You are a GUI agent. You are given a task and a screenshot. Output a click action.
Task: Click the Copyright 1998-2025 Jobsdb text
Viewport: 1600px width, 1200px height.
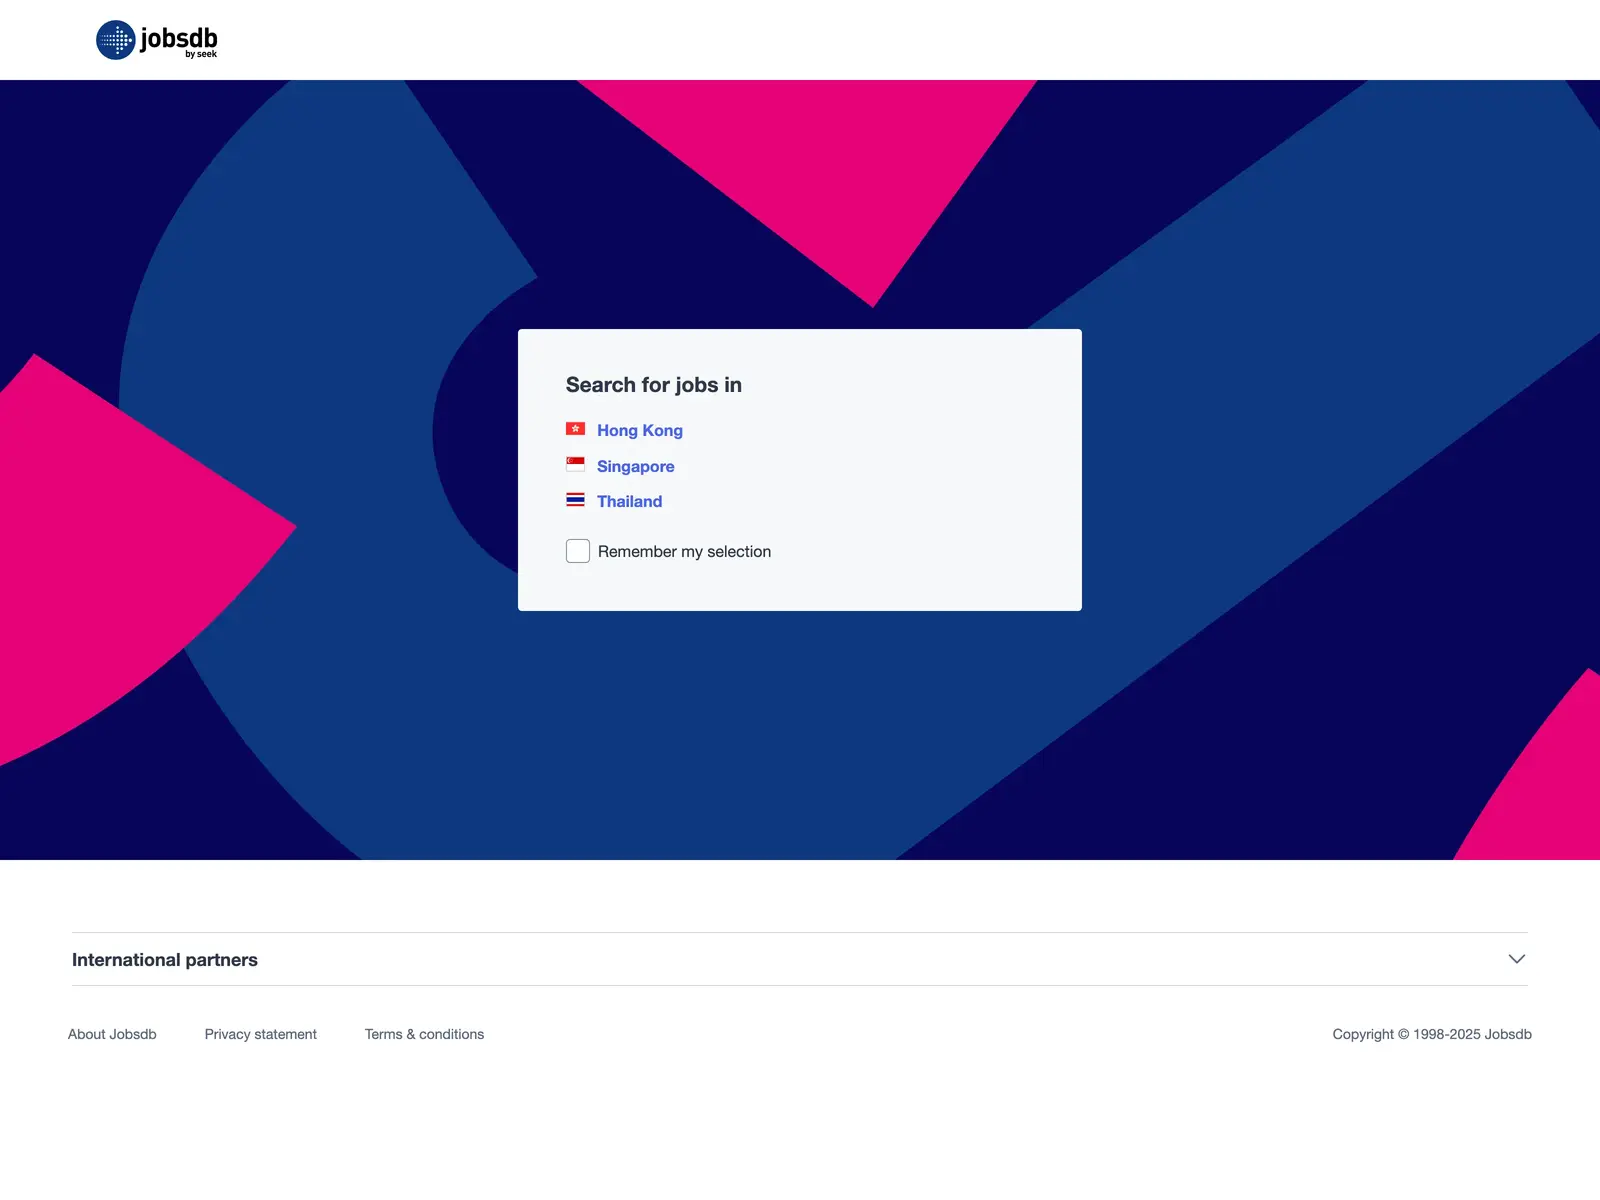[x=1432, y=1034]
